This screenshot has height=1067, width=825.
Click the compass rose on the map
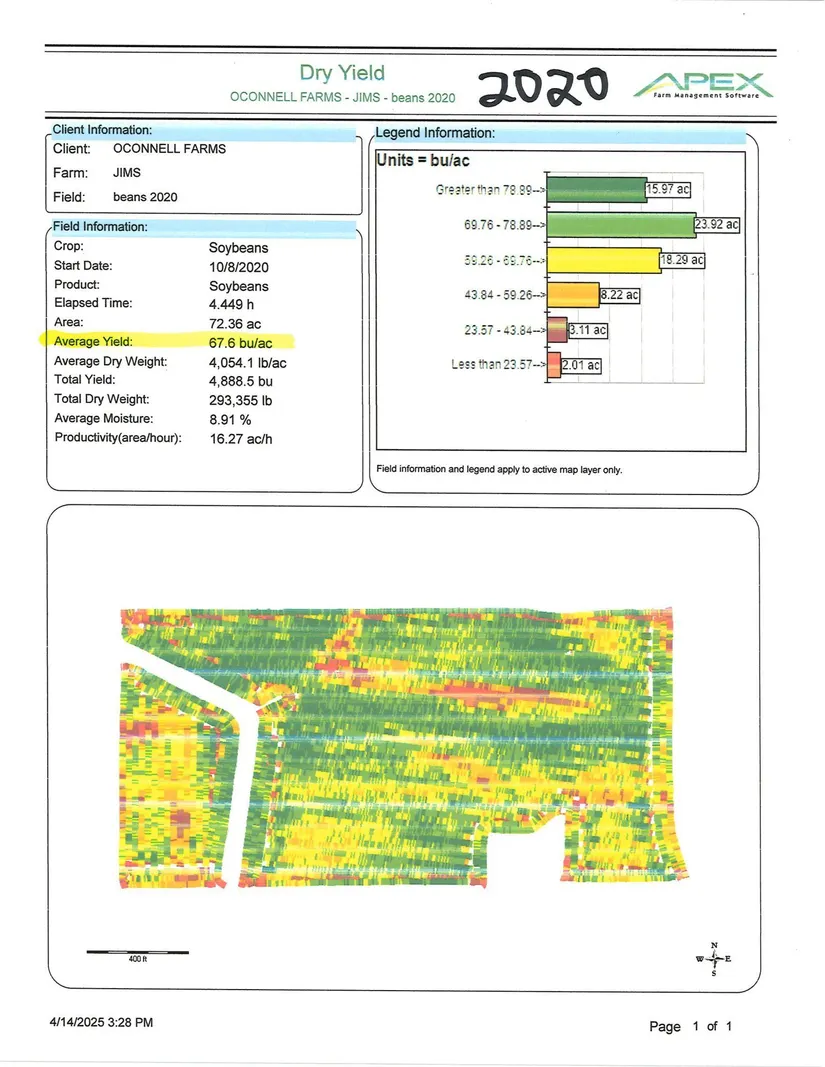click(x=713, y=959)
